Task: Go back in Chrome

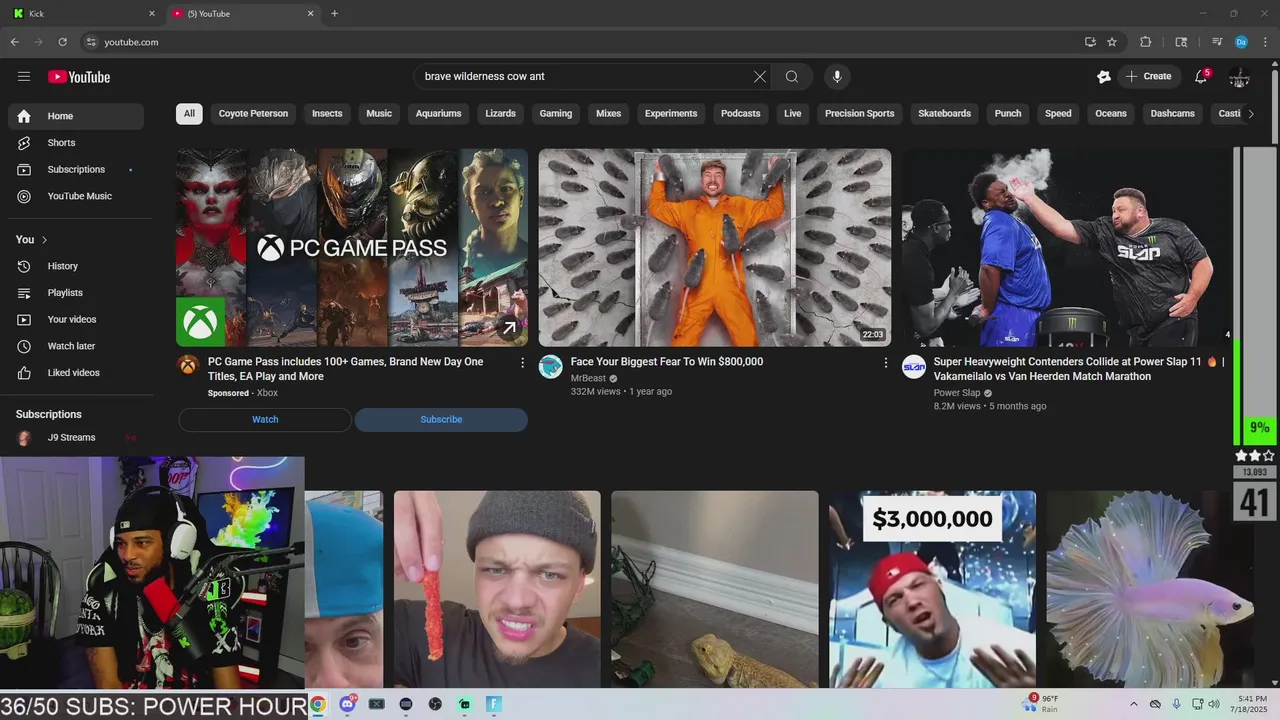Action: [14, 42]
